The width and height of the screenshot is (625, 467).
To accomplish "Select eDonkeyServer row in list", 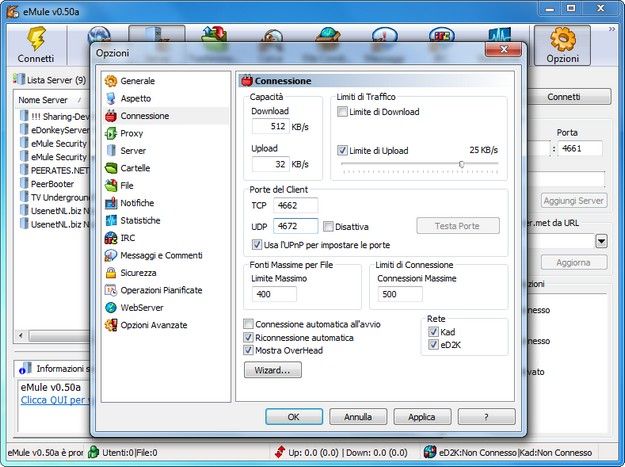I will coord(55,130).
